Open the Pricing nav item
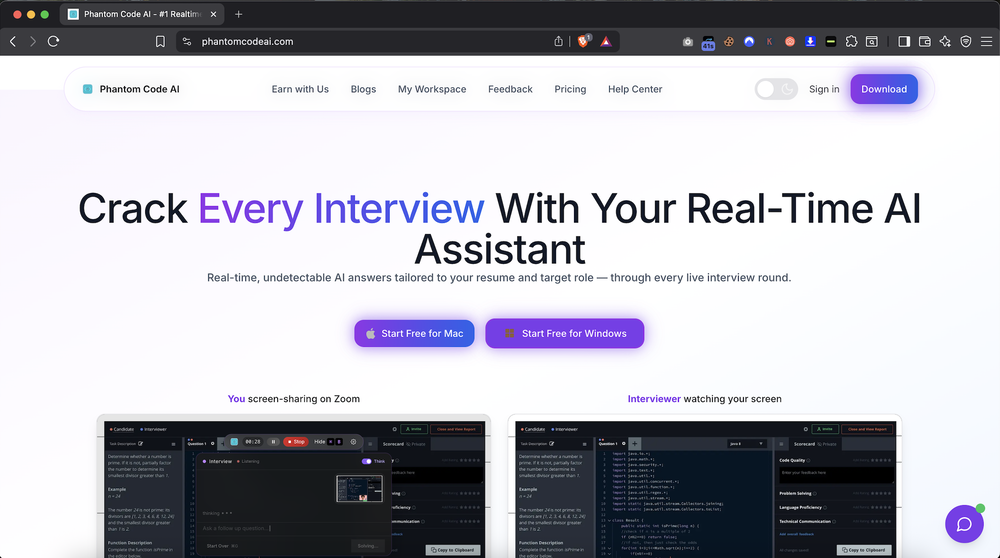This screenshot has height=558, width=1000. click(570, 89)
